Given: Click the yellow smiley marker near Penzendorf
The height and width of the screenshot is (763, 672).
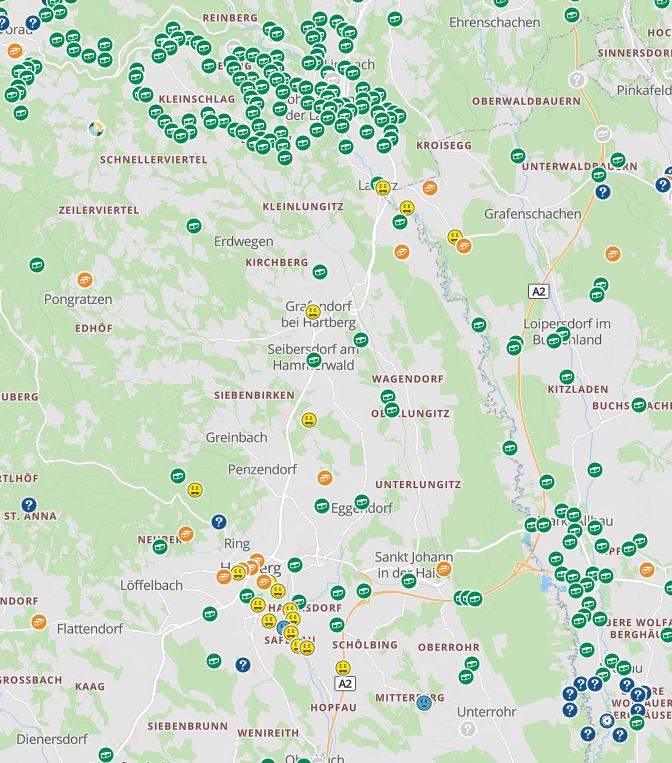Looking at the screenshot, I should coord(195,490).
